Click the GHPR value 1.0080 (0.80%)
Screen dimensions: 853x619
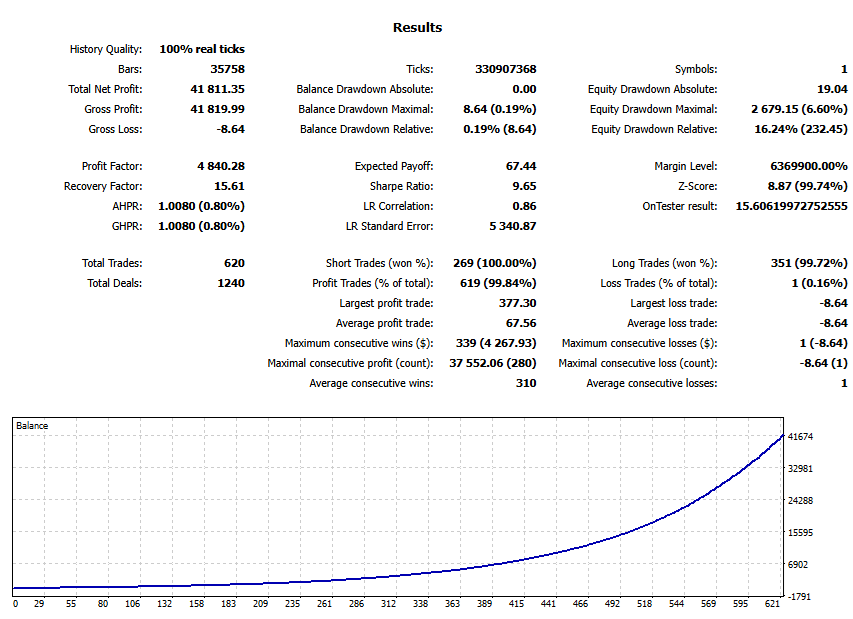[x=201, y=226]
